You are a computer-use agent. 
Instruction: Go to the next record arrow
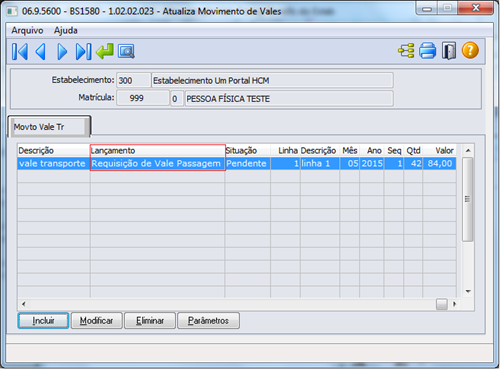coord(62,52)
